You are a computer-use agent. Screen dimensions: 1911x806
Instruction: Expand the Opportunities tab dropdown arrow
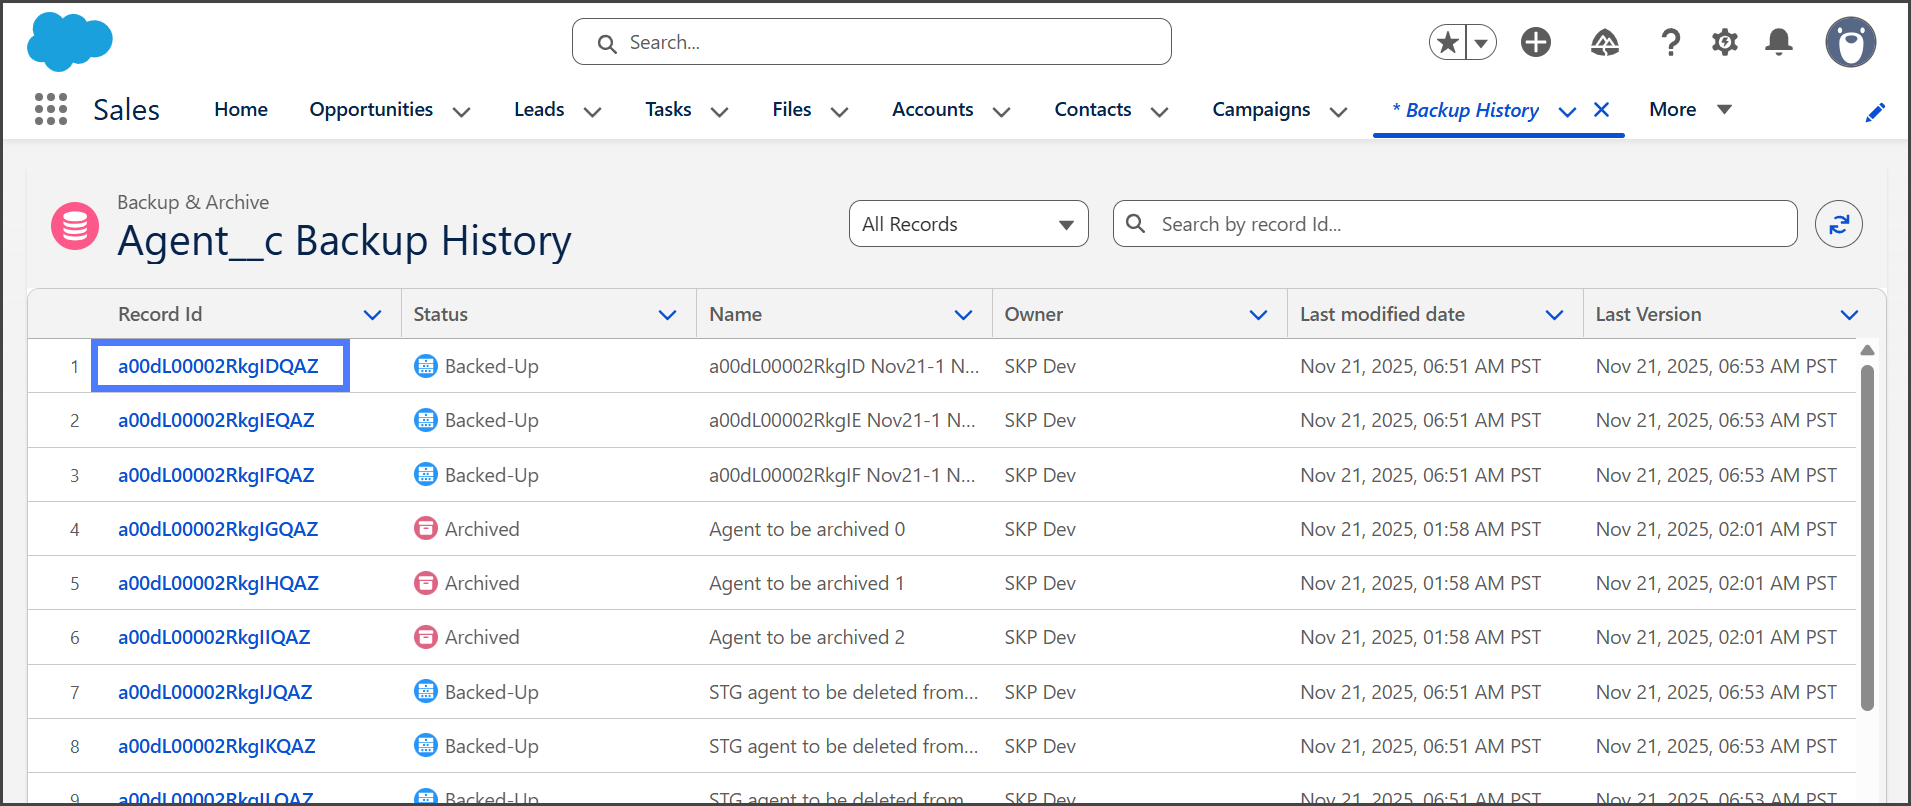(x=461, y=111)
